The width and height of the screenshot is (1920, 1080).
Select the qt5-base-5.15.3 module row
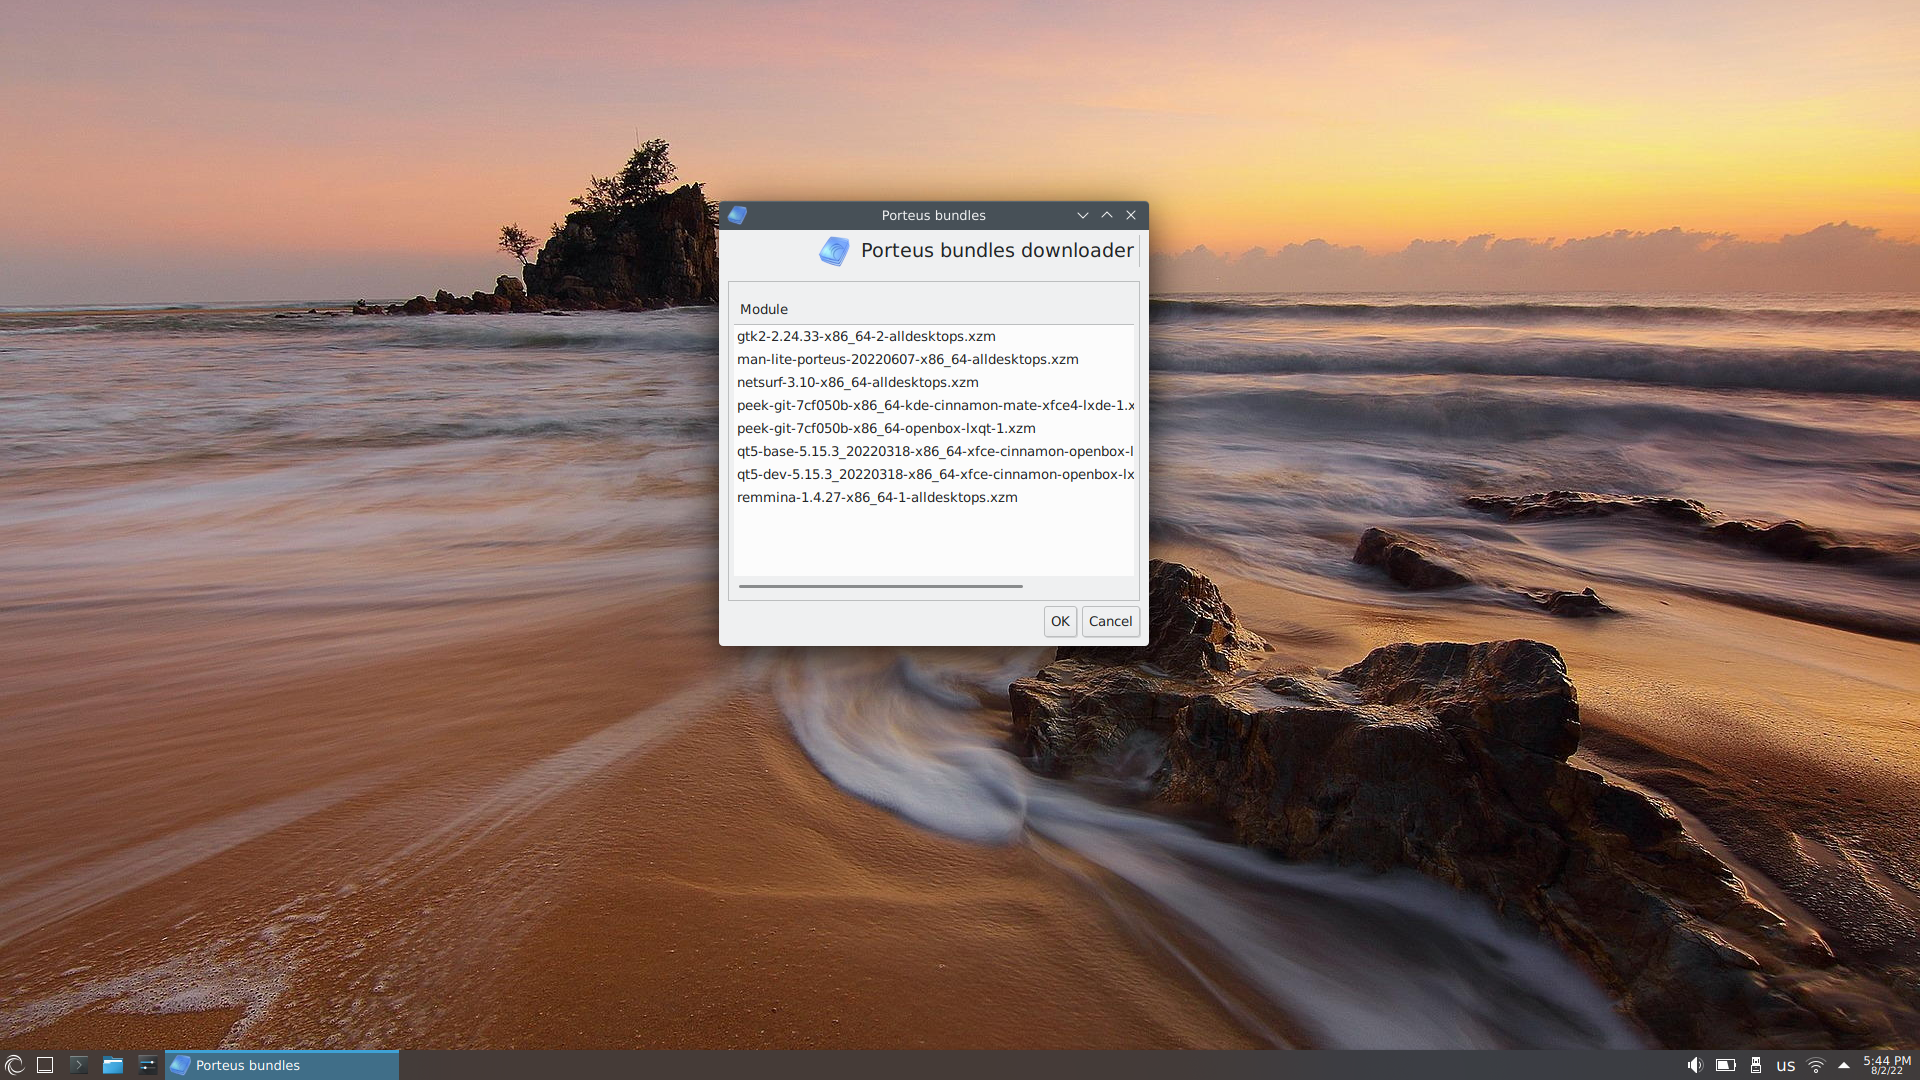[x=934, y=451]
